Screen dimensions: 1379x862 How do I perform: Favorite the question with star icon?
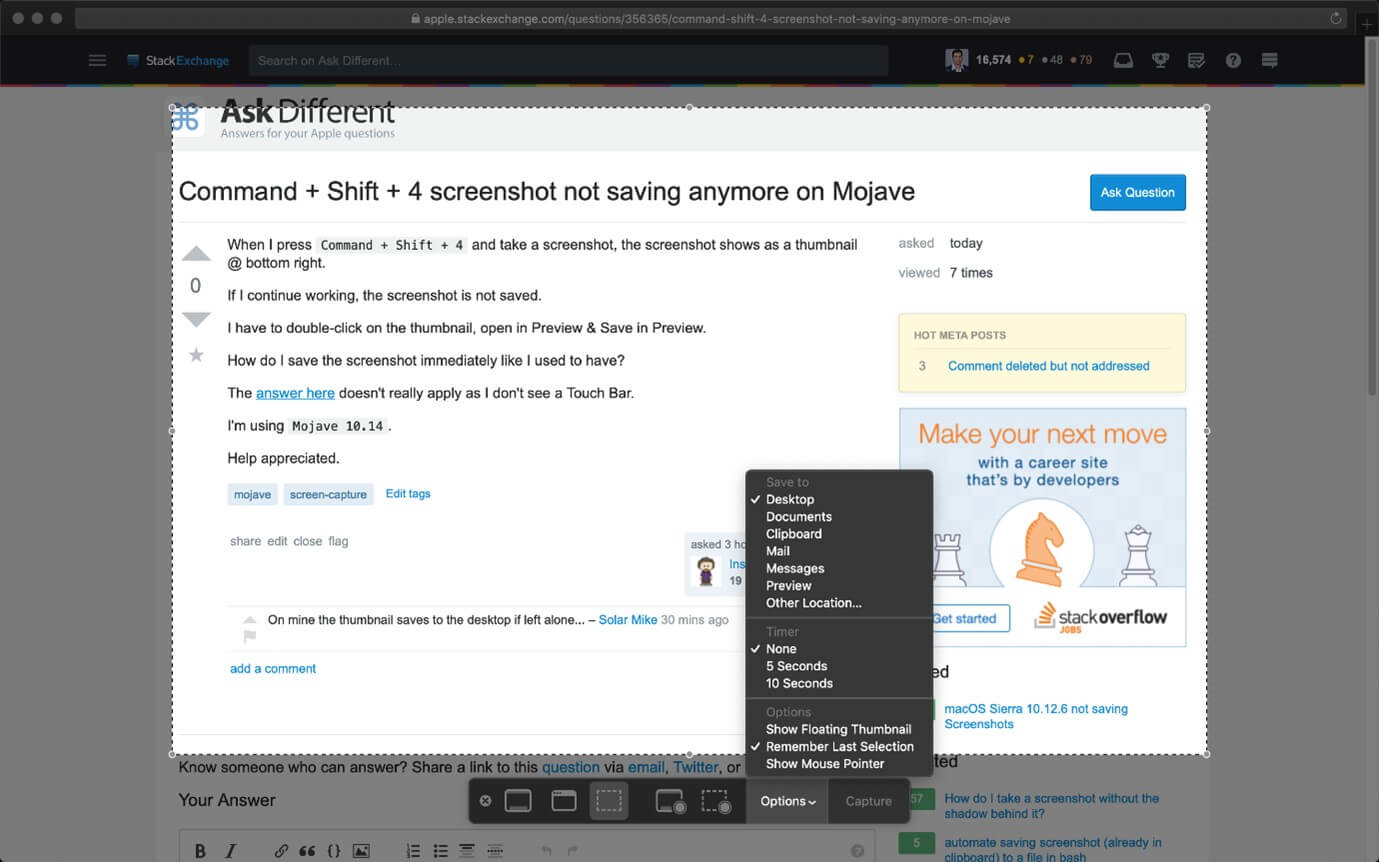196,355
